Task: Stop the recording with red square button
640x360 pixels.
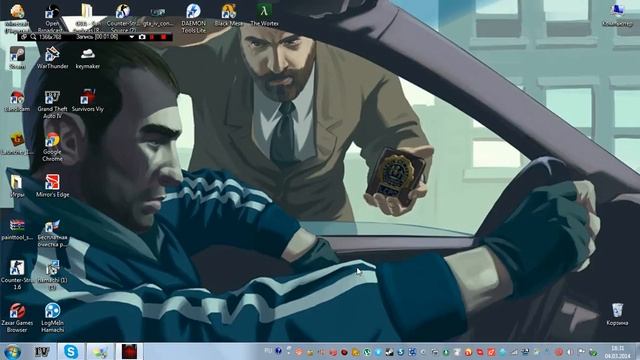Action: (x=164, y=37)
